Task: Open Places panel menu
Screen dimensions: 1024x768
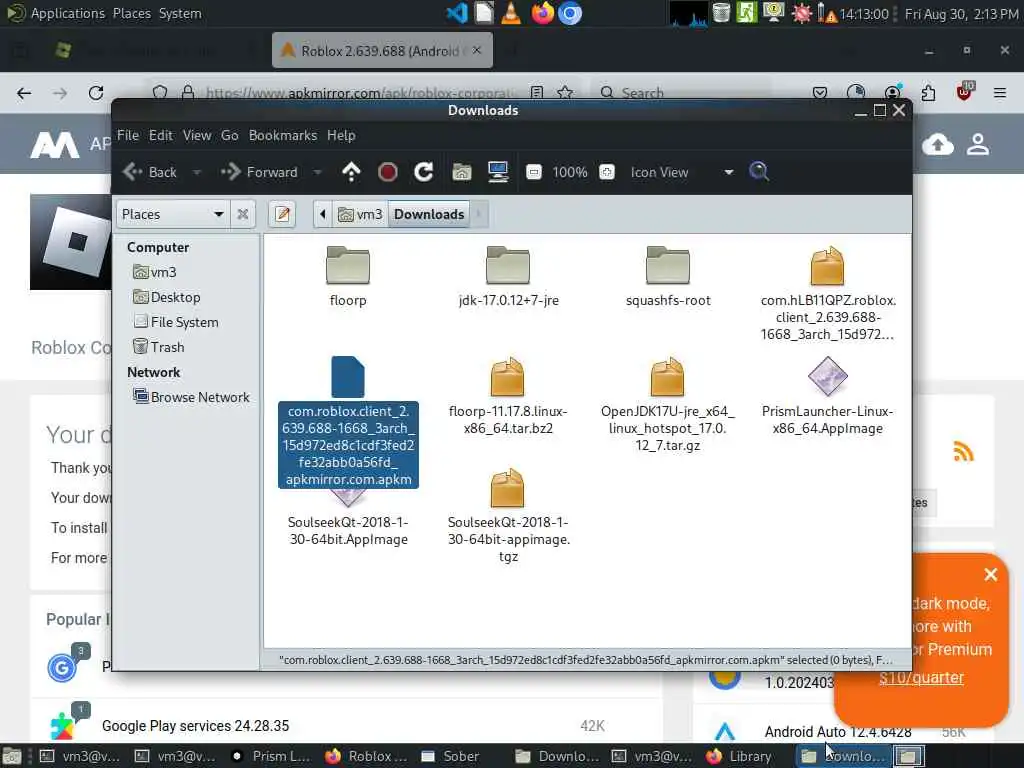Action: [x=131, y=13]
